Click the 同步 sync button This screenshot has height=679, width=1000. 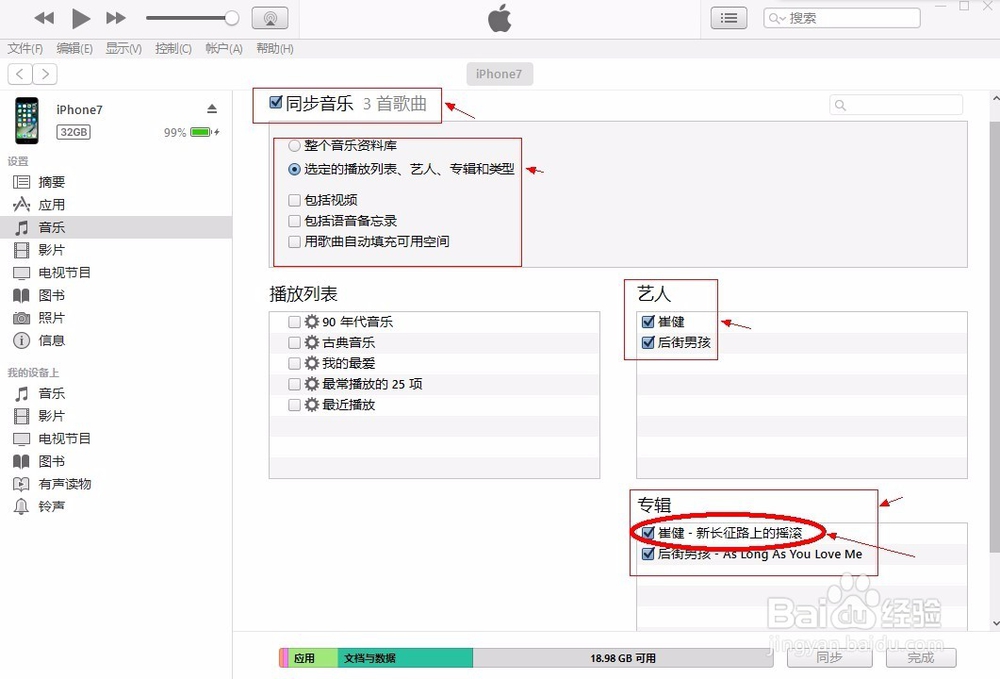click(829, 658)
